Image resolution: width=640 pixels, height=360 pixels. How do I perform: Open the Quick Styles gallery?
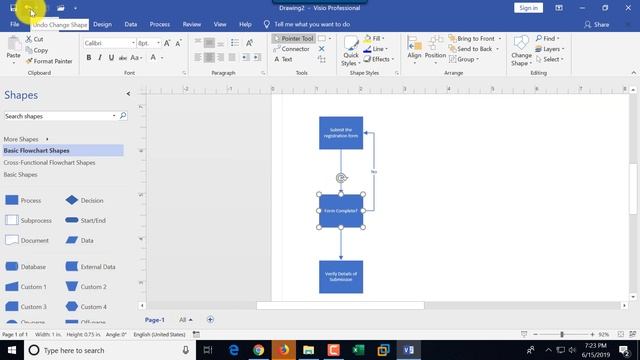click(351, 51)
